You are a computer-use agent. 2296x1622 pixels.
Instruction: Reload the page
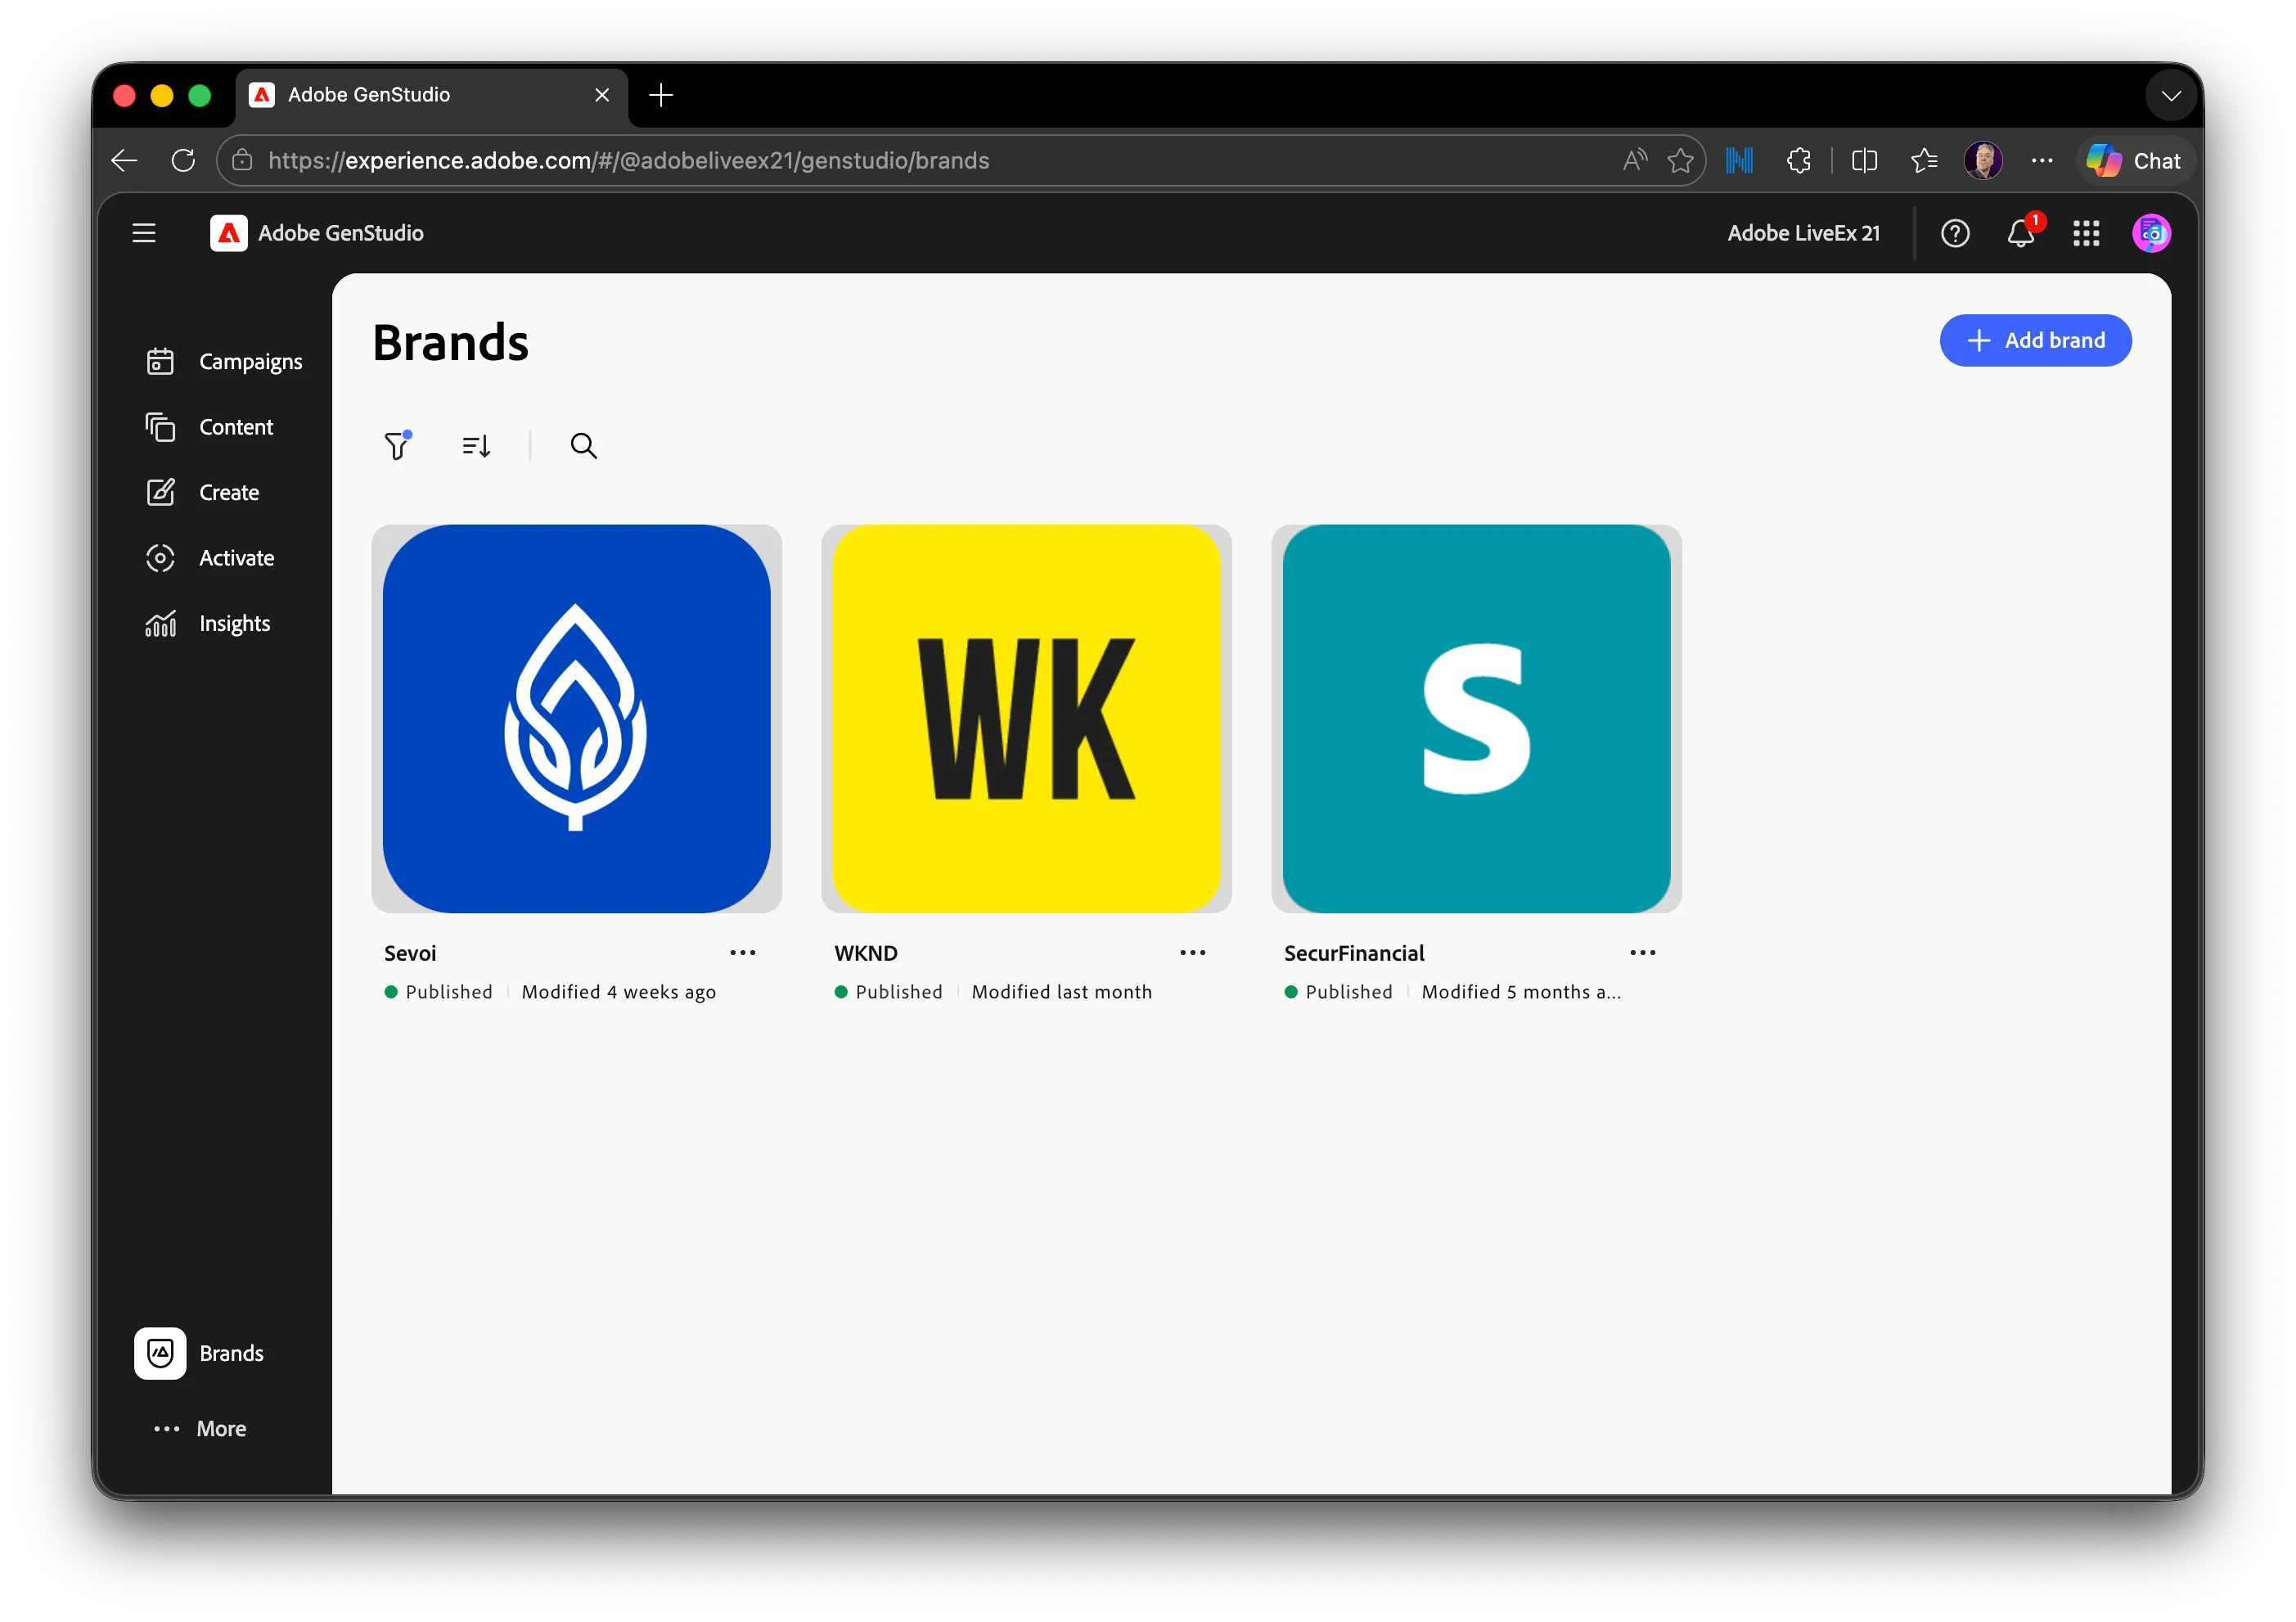point(183,160)
